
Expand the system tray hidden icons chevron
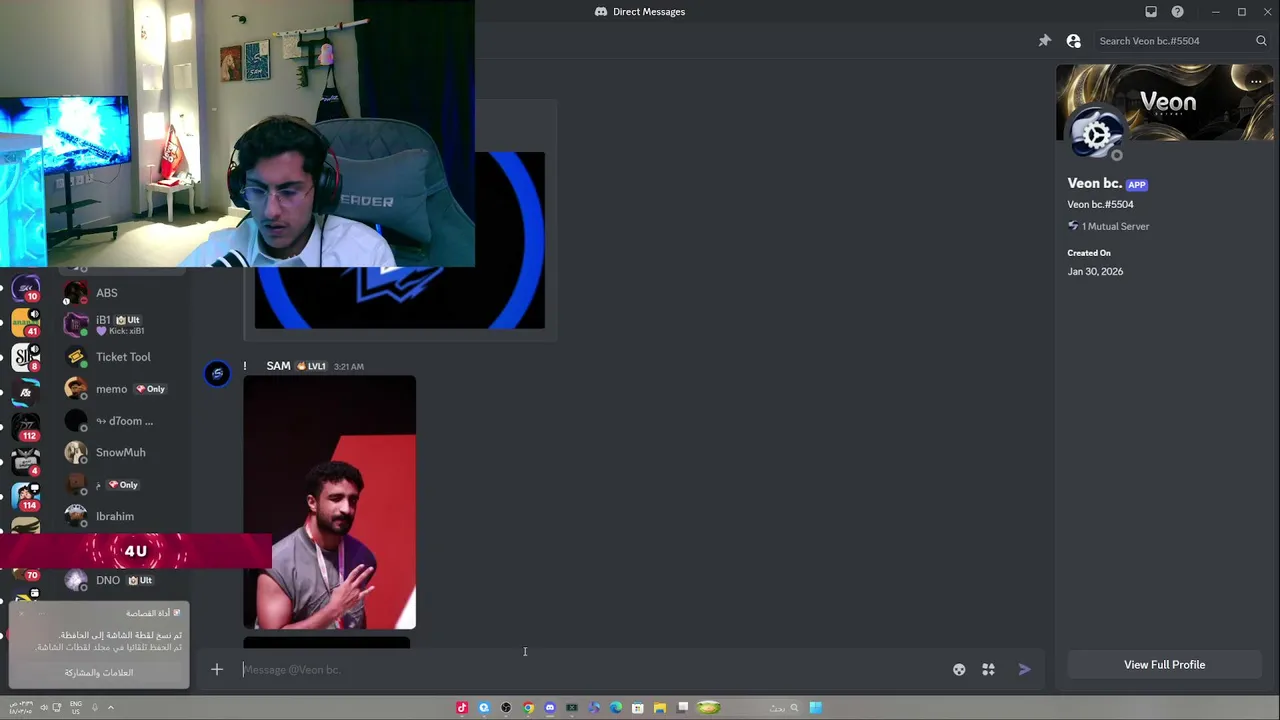(110, 708)
